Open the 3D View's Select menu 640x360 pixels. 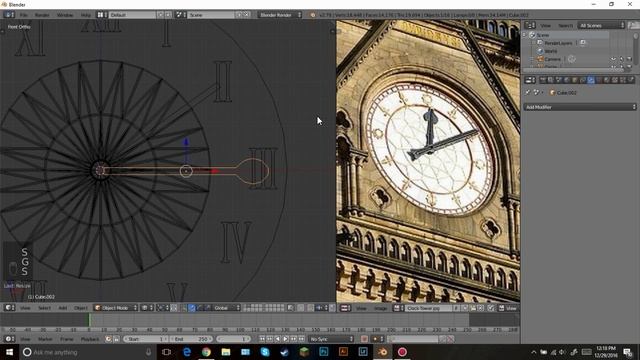click(x=44, y=308)
